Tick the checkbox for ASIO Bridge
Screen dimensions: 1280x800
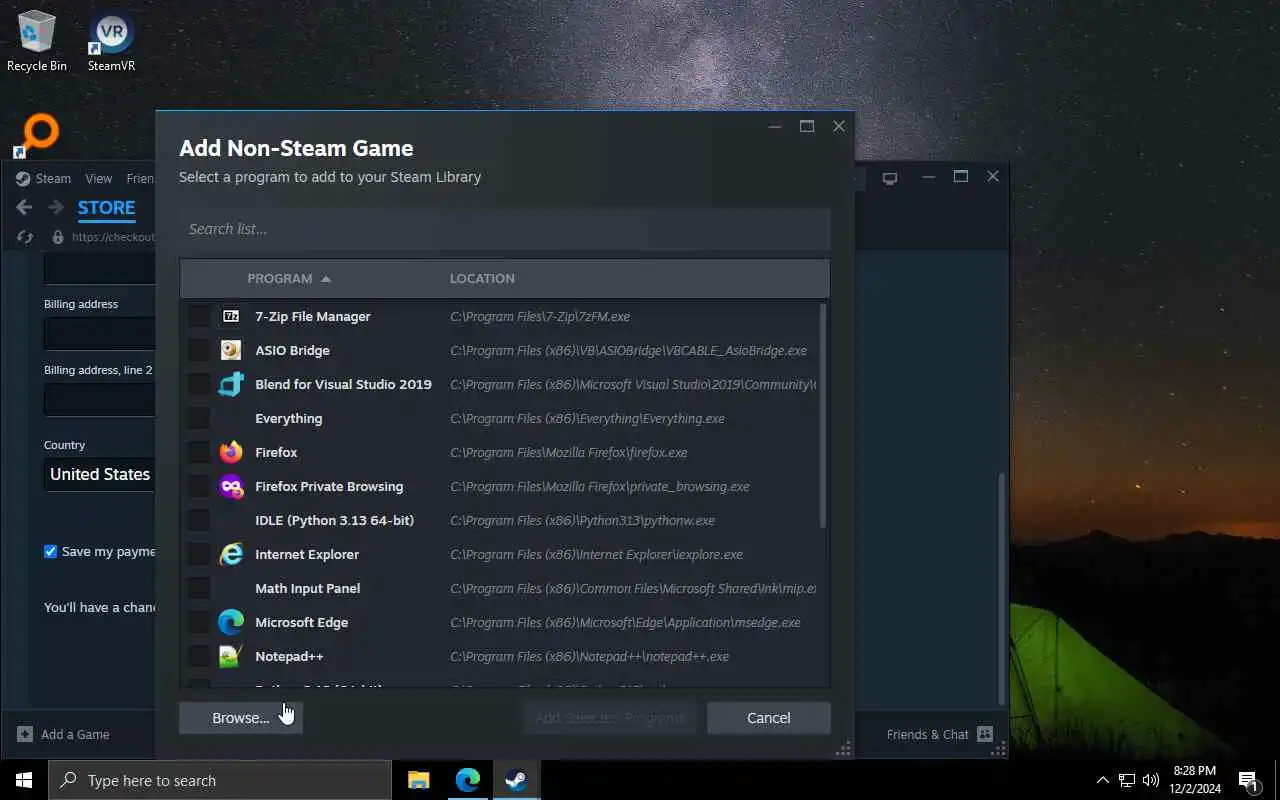click(199, 350)
